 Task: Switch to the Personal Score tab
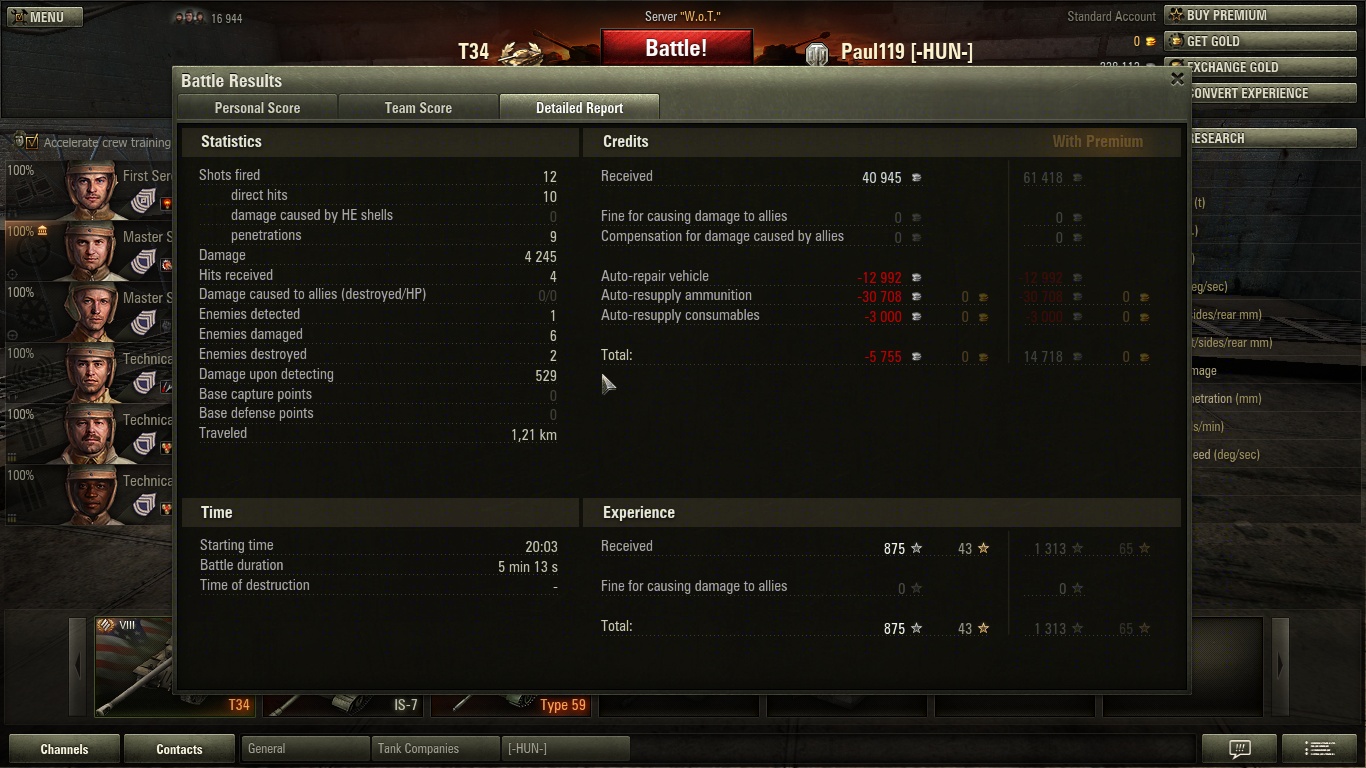[257, 108]
